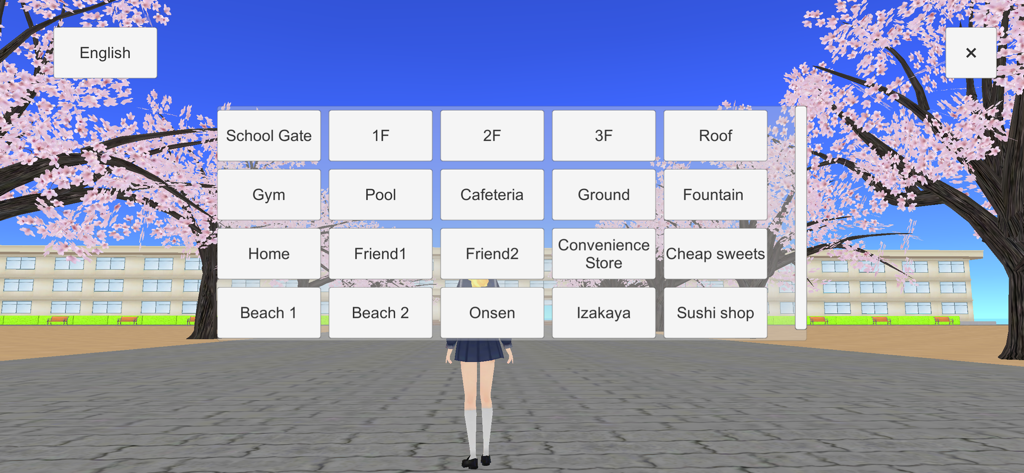Travel to Beach 1

point(269,313)
